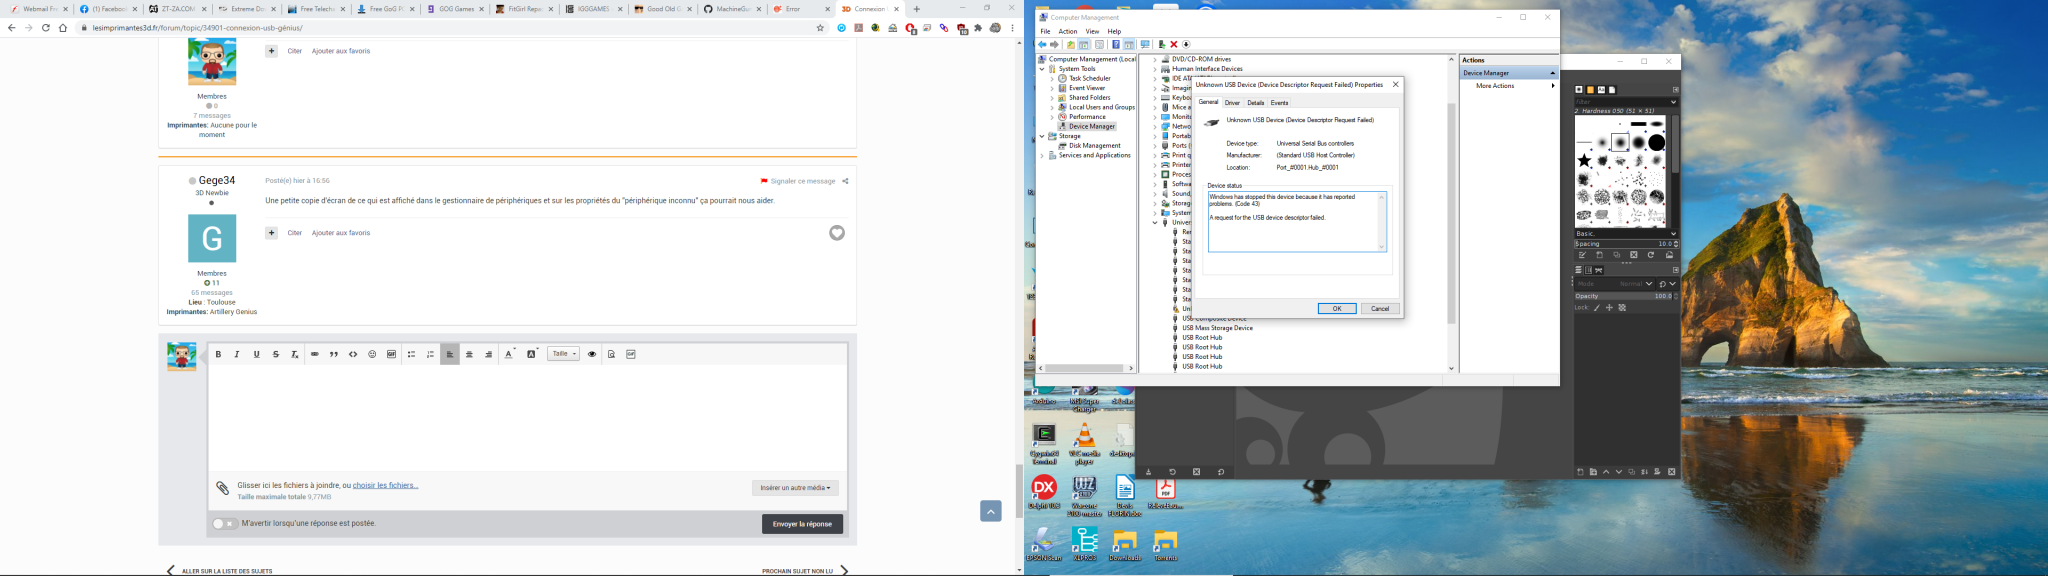This screenshot has height=576, width=2048.
Task: Click in the reply text area
Action: click(527, 417)
